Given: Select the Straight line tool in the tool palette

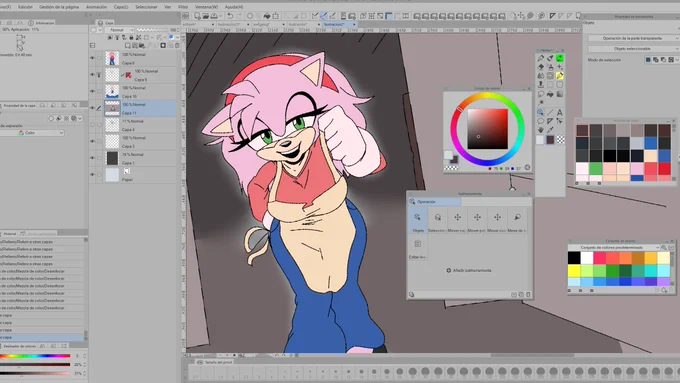Looking at the screenshot, I should tap(550, 112).
